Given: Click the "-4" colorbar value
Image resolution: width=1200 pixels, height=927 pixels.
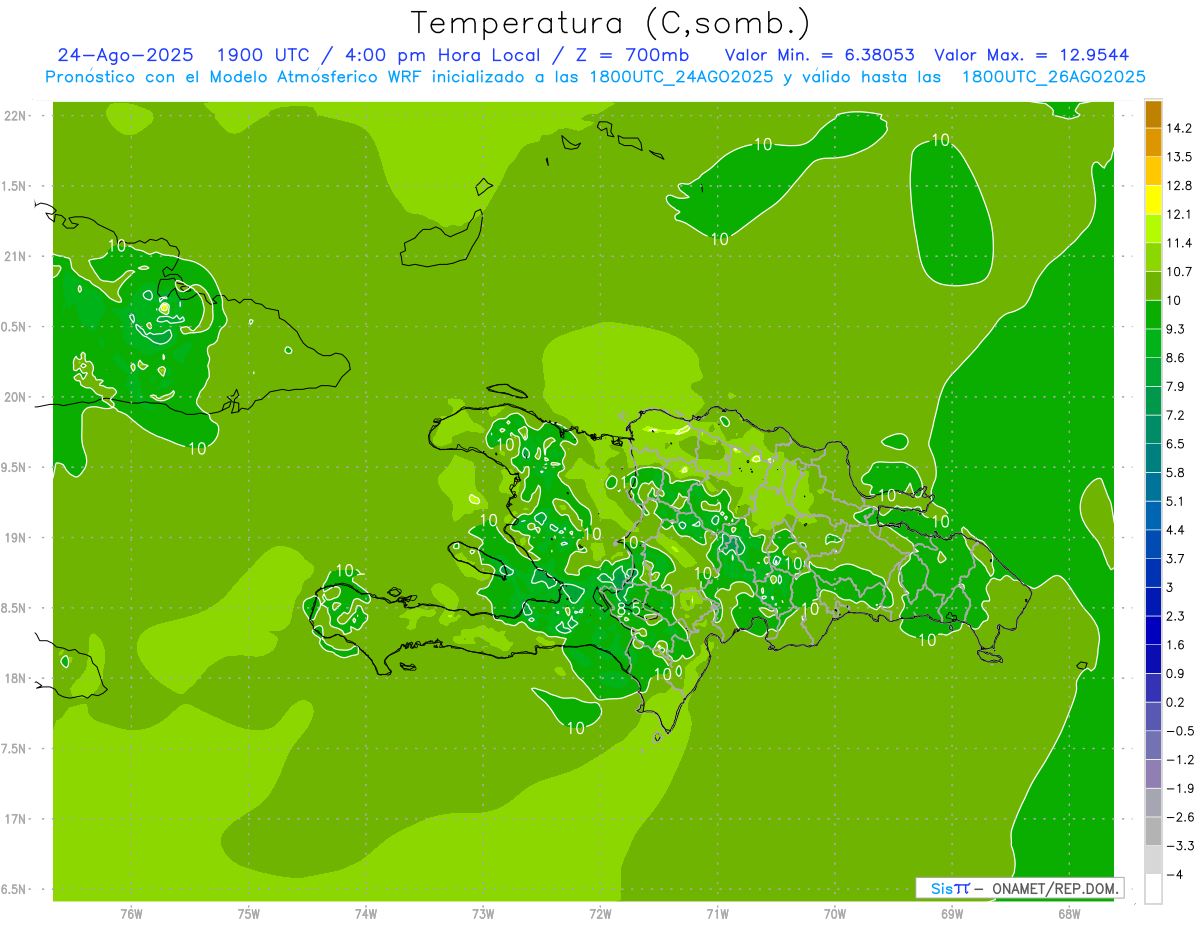Looking at the screenshot, I should (x=1175, y=875).
